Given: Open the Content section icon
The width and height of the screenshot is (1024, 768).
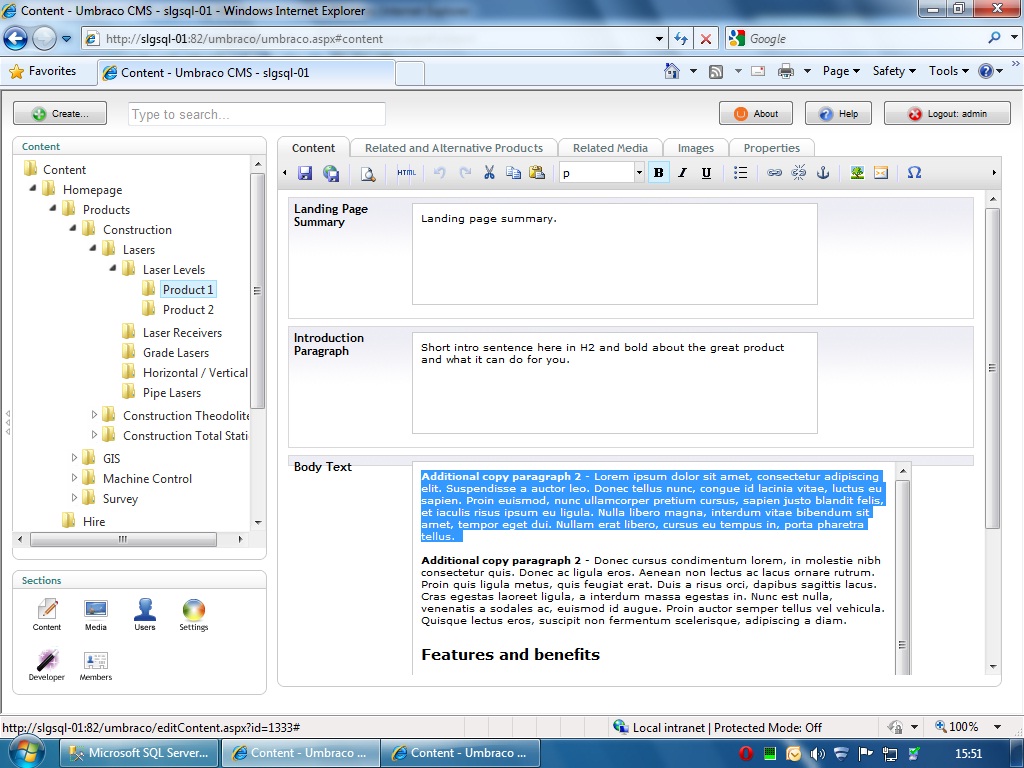Looking at the screenshot, I should tap(47, 615).
